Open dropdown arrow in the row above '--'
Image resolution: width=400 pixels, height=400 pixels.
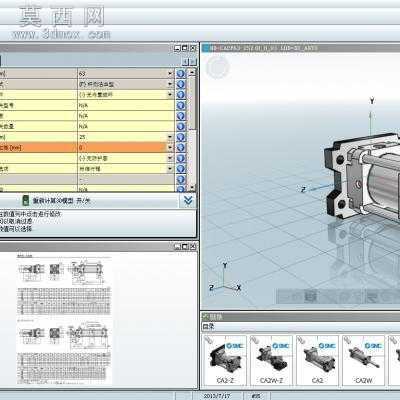pyautogui.click(x=170, y=169)
